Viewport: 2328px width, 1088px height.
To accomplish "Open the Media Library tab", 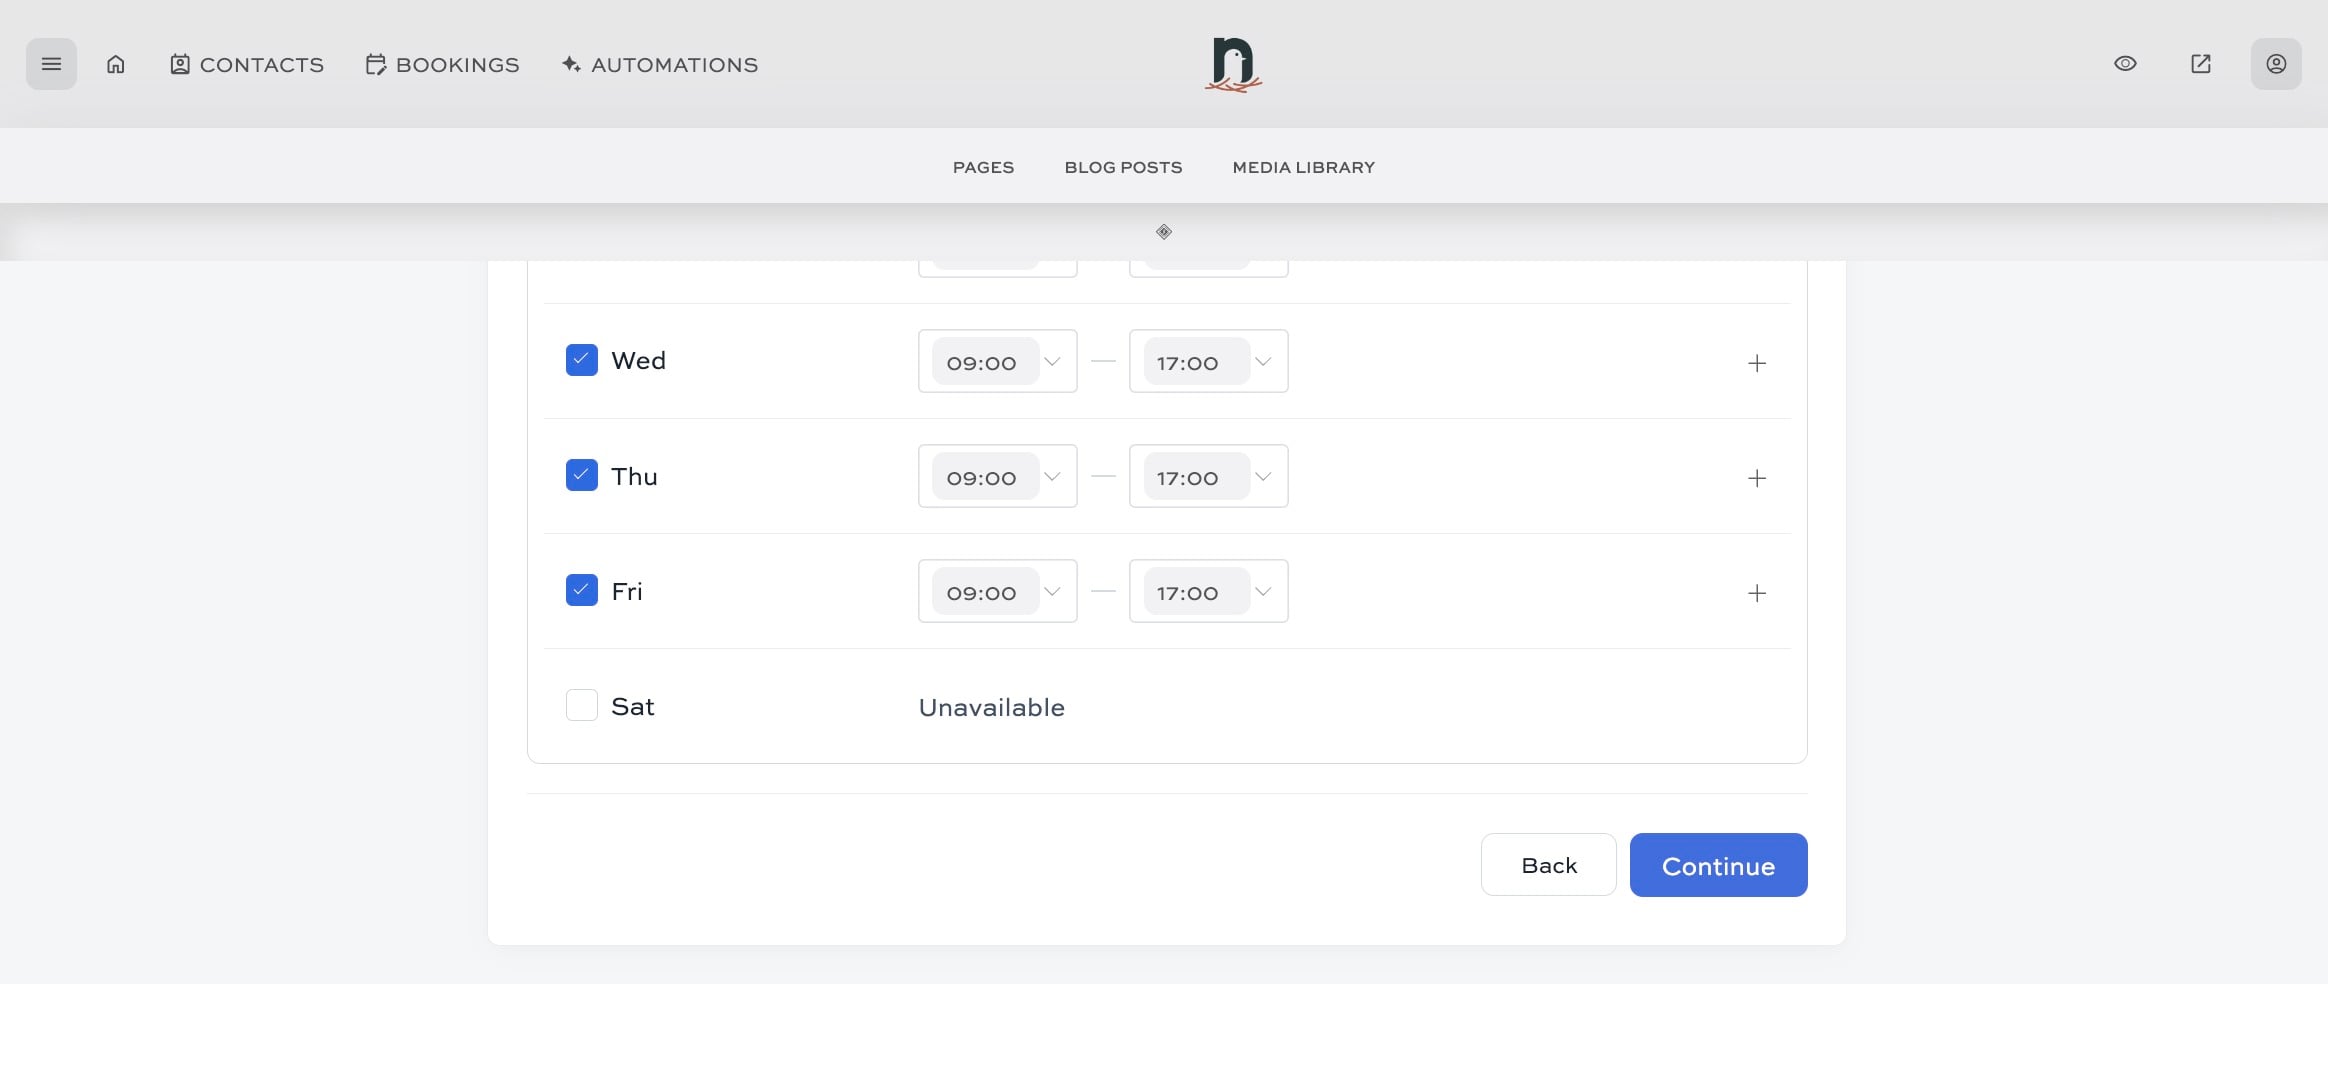I will click(x=1302, y=167).
